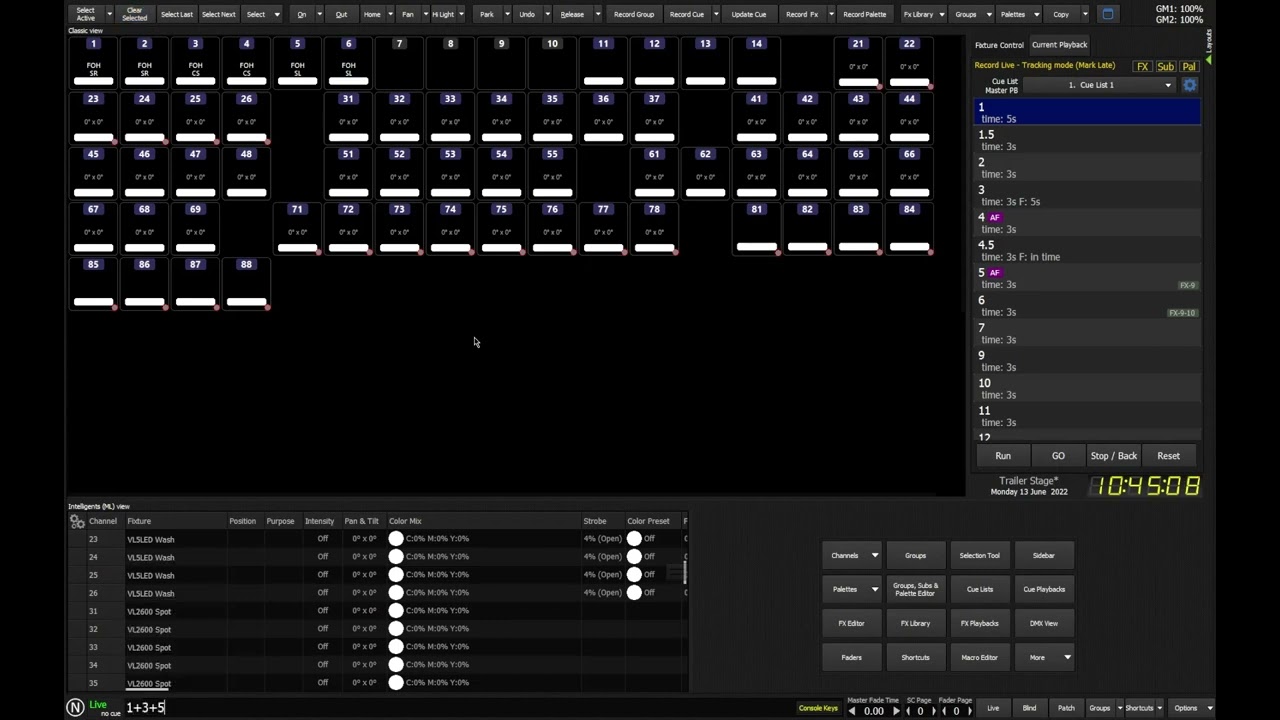The image size is (1280, 720).
Task: Open the Groups toolbar menu
Action: point(966,14)
